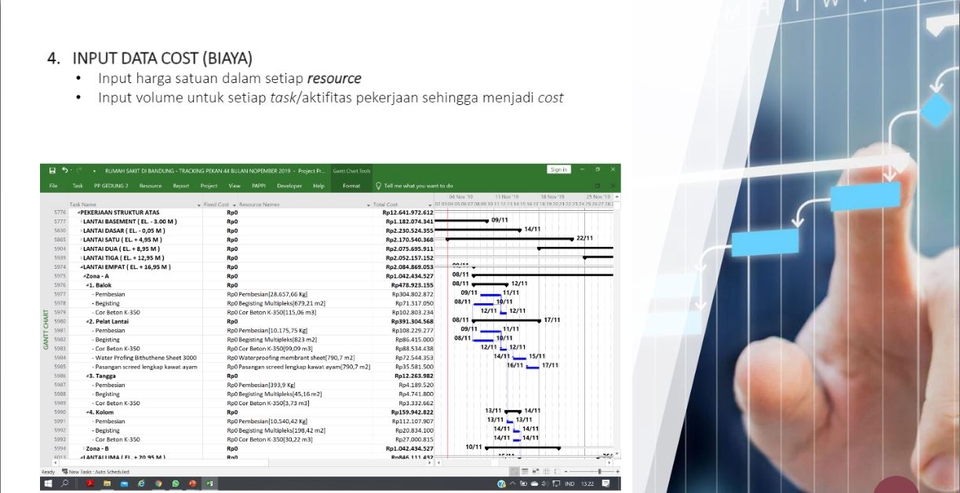Select the Format tab under Gantt Chart Tools
The width and height of the screenshot is (960, 493).
(351, 186)
